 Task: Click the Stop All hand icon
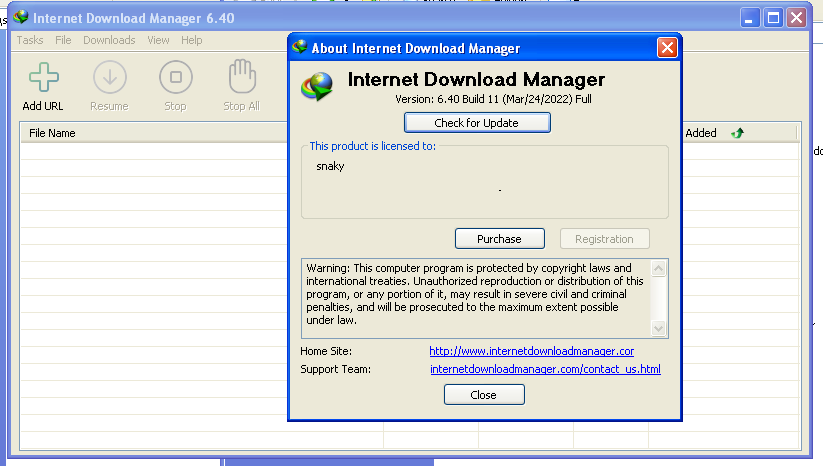point(242,76)
